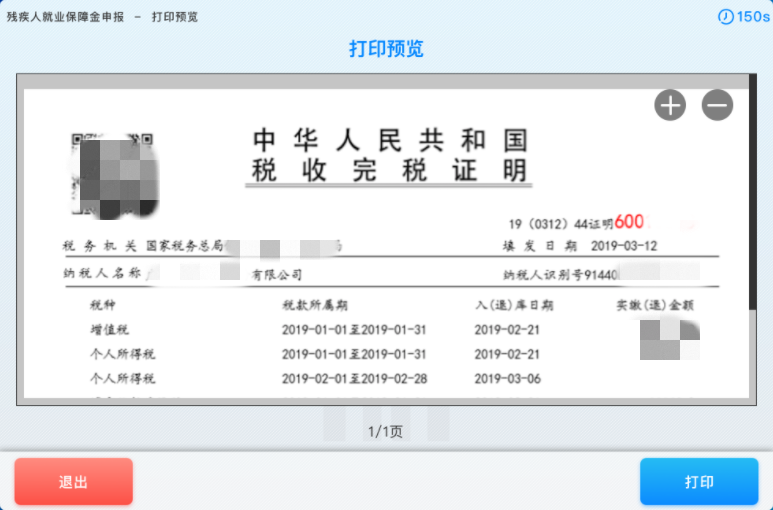The image size is (773, 510).
Task: Click the 入(退)库日期 column header
Action: [514, 305]
